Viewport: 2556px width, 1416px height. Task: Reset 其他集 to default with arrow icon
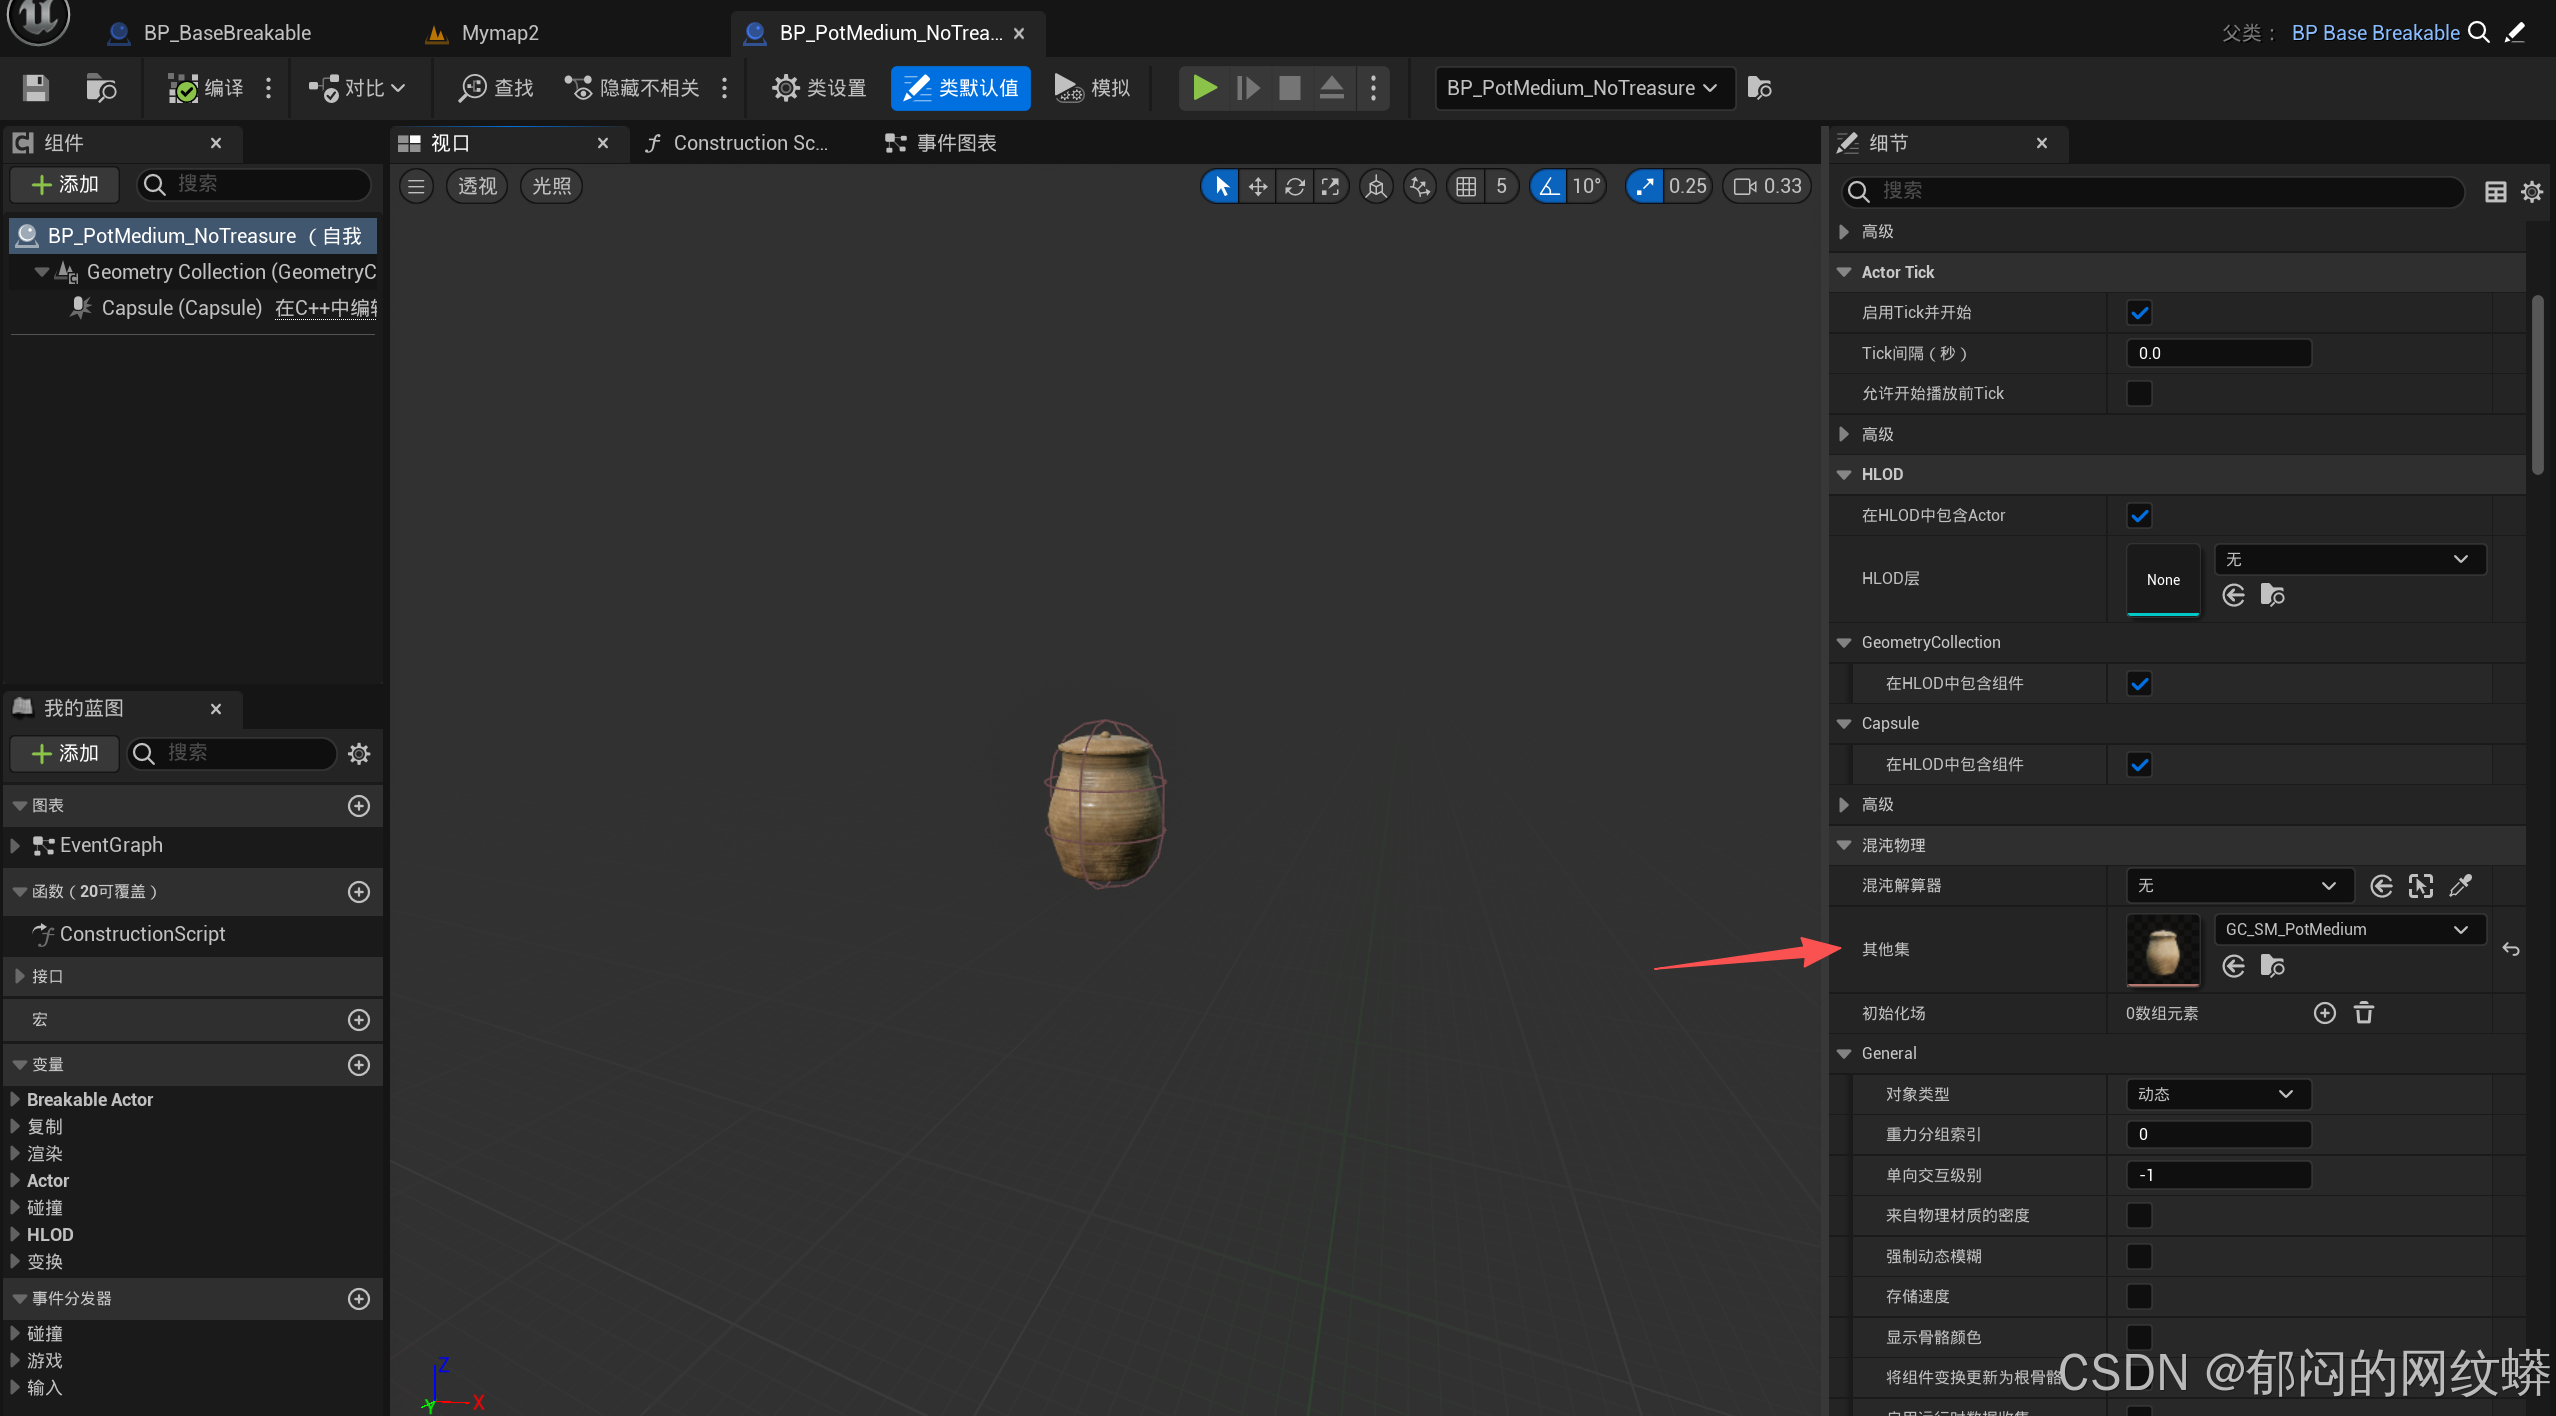click(x=2511, y=949)
